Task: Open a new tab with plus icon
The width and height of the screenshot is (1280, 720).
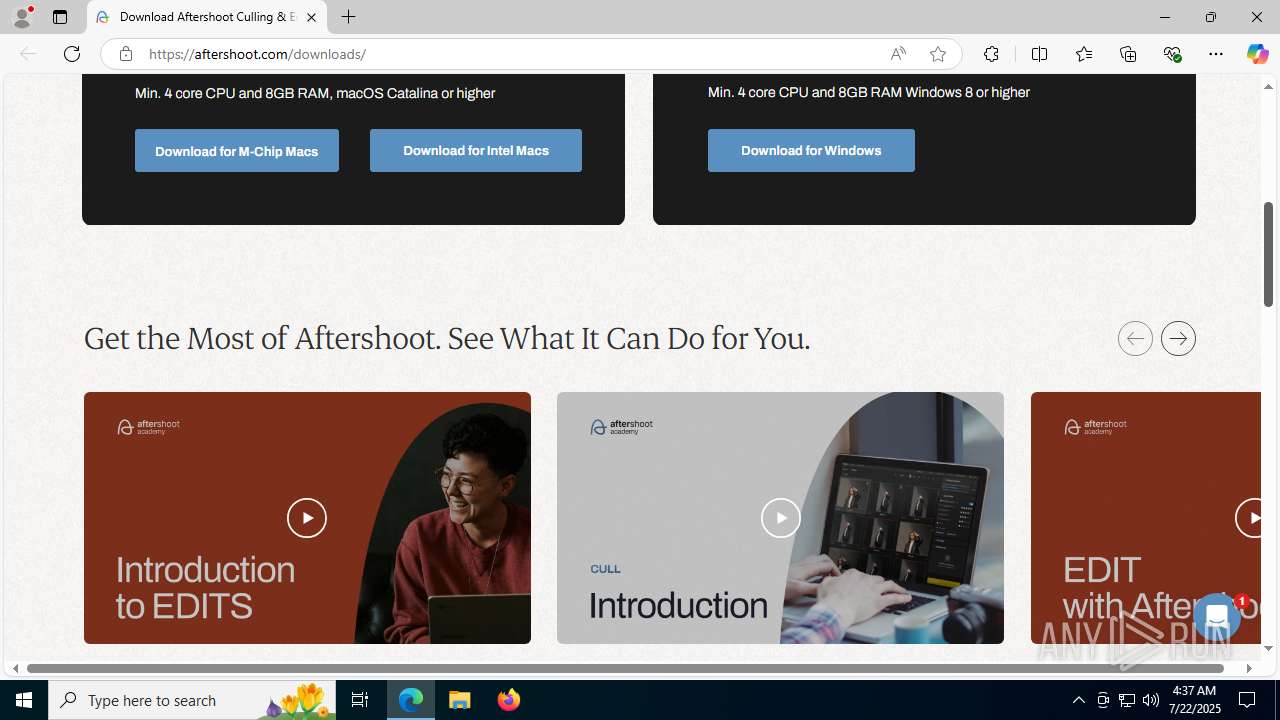Action: click(x=348, y=17)
